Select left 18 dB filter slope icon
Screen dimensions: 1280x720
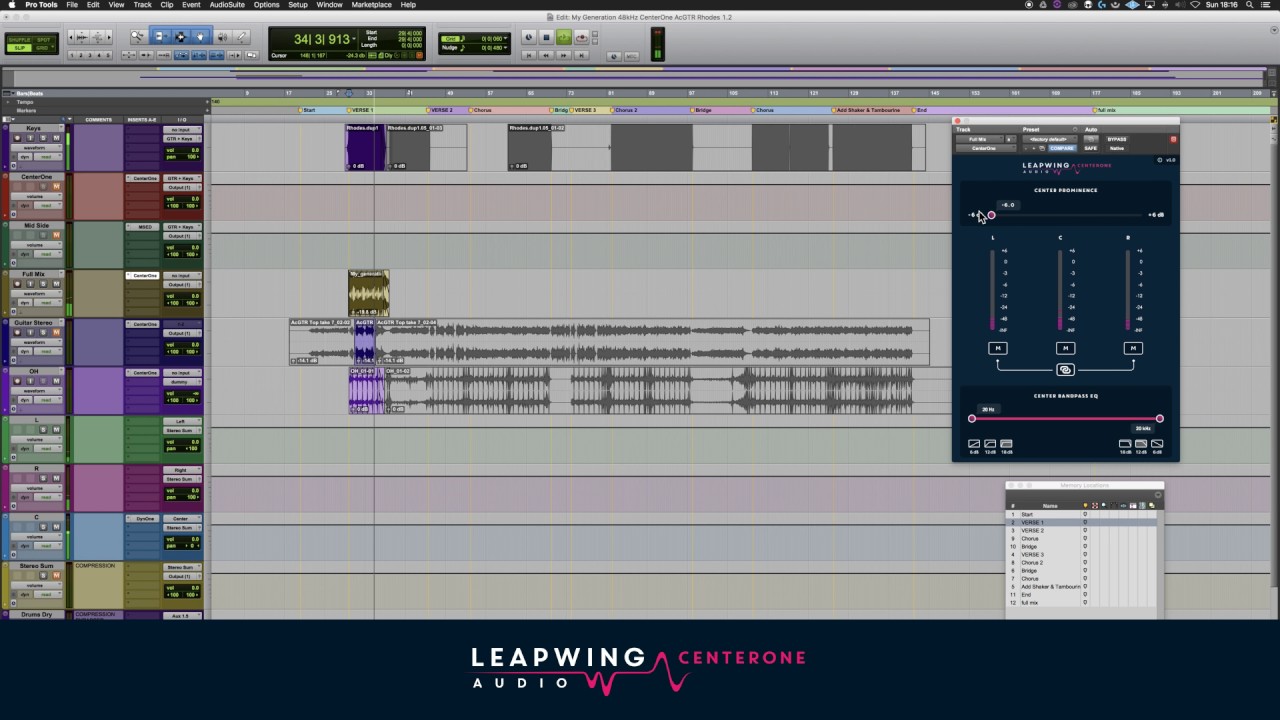coord(1006,444)
